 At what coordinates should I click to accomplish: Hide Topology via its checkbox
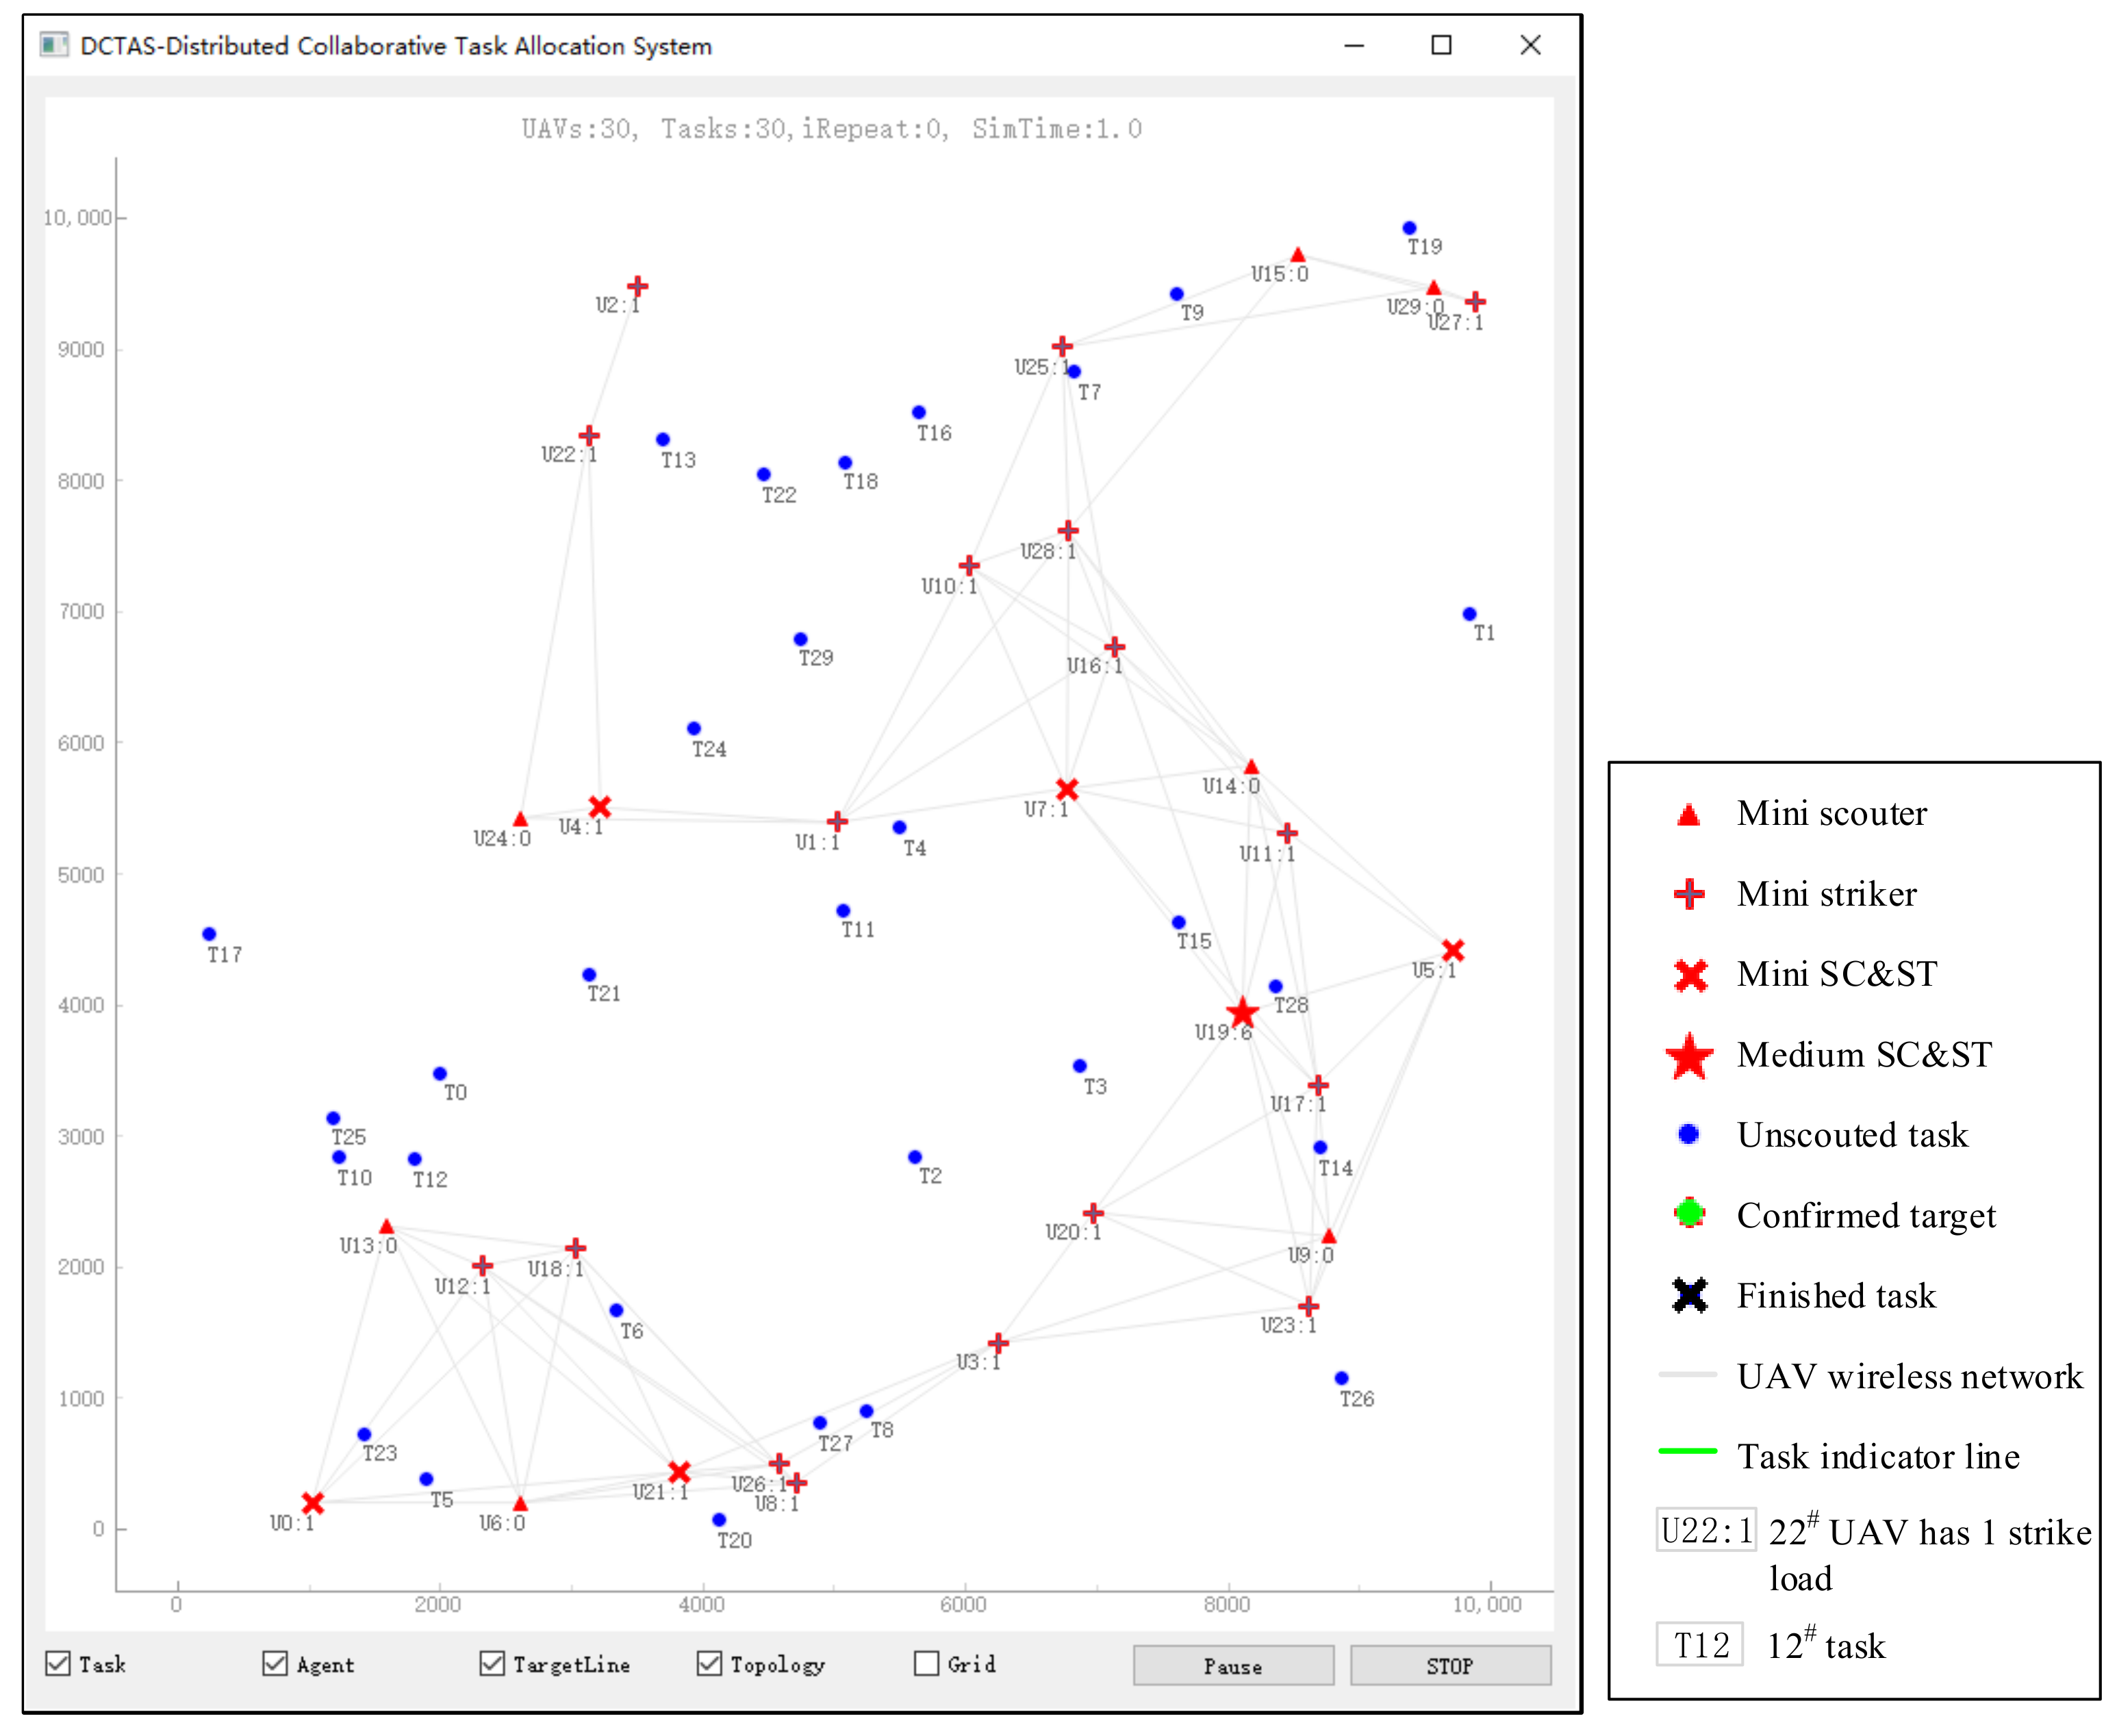[709, 1663]
